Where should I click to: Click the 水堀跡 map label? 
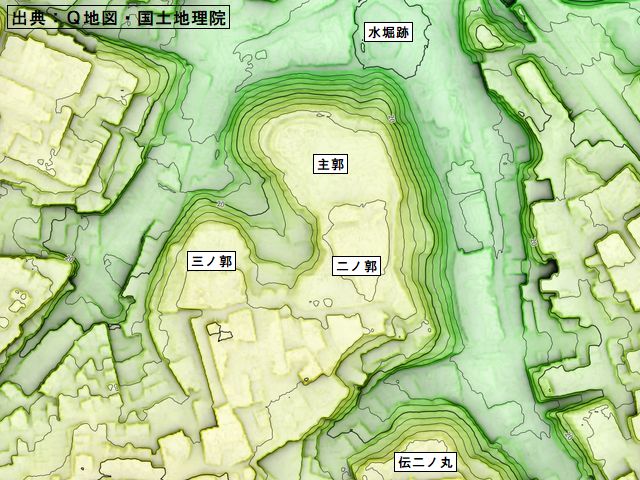click(389, 32)
